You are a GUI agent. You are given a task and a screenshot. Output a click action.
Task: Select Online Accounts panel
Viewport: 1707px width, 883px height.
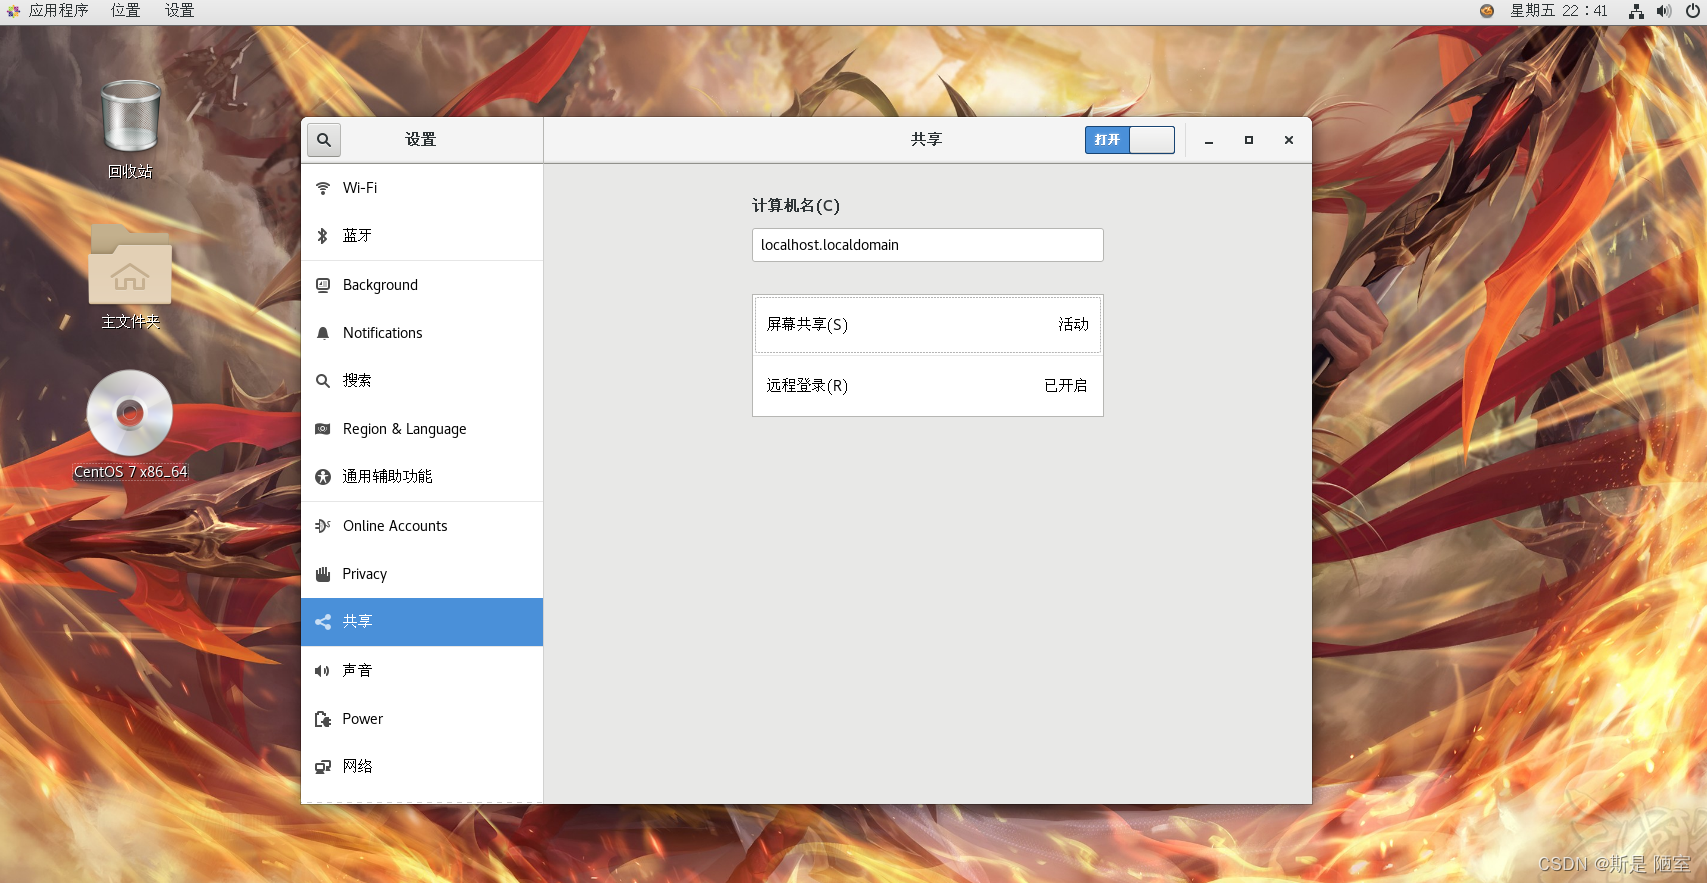[x=422, y=526]
